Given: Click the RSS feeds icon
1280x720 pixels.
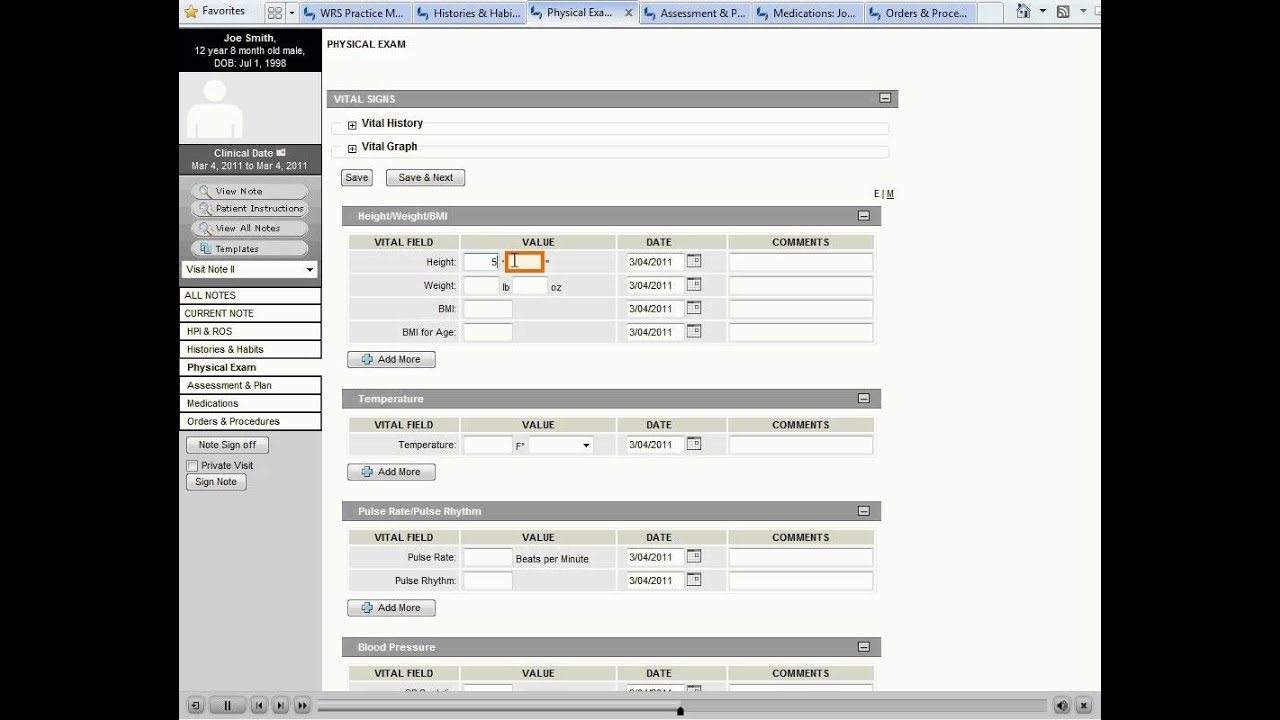Looking at the screenshot, I should click(1063, 11).
